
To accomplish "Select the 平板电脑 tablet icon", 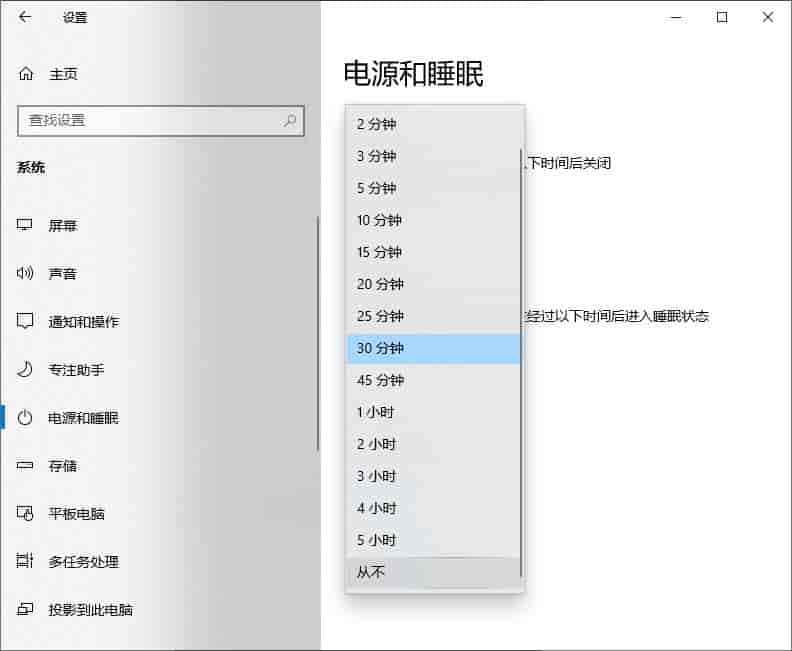I will point(25,513).
